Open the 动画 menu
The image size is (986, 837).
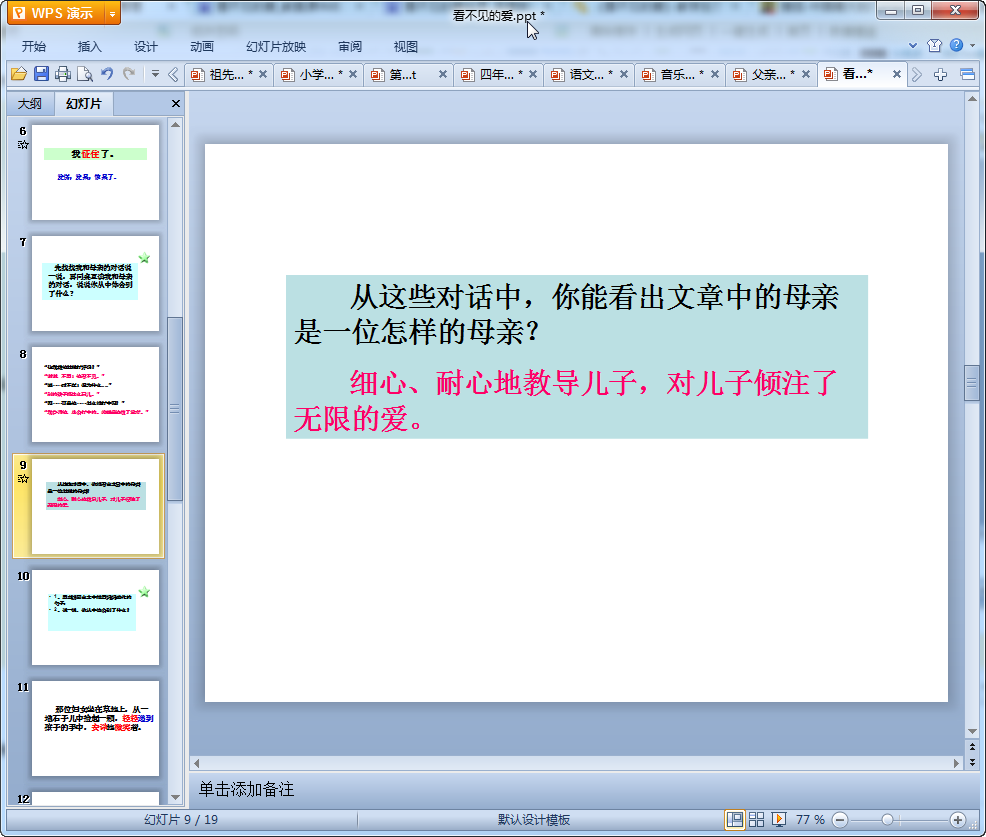(x=202, y=46)
